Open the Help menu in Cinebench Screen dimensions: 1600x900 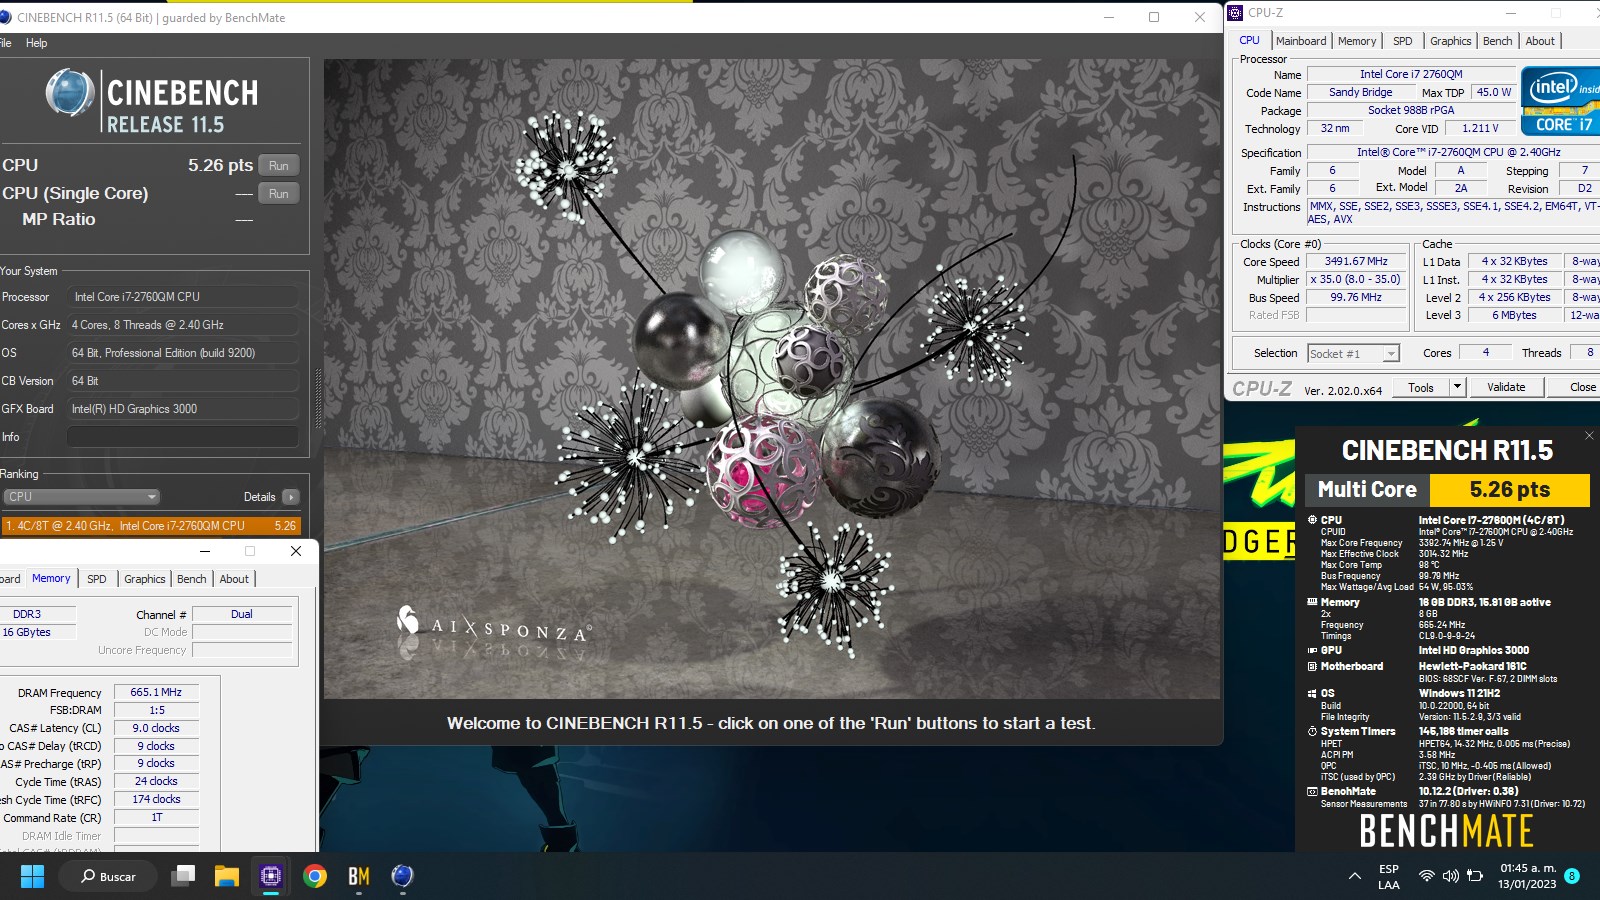36,43
